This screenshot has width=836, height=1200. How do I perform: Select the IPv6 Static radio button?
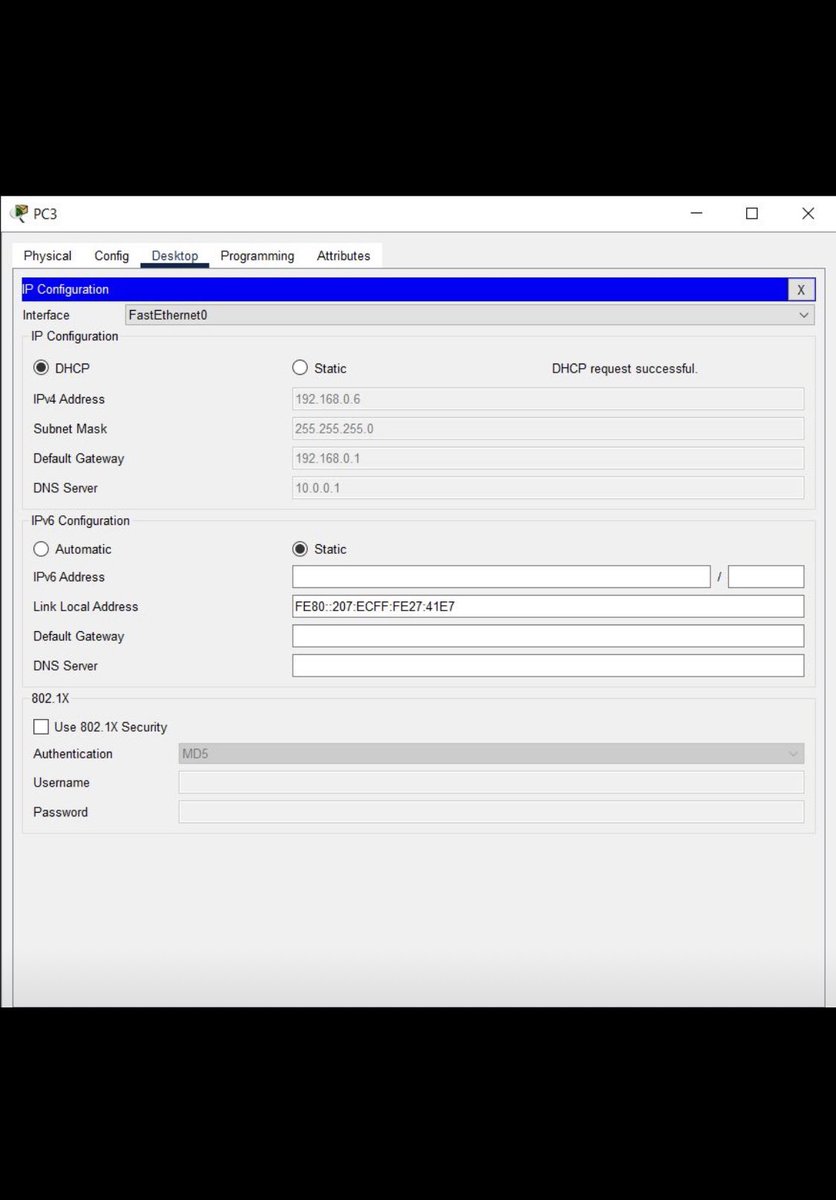[300, 549]
